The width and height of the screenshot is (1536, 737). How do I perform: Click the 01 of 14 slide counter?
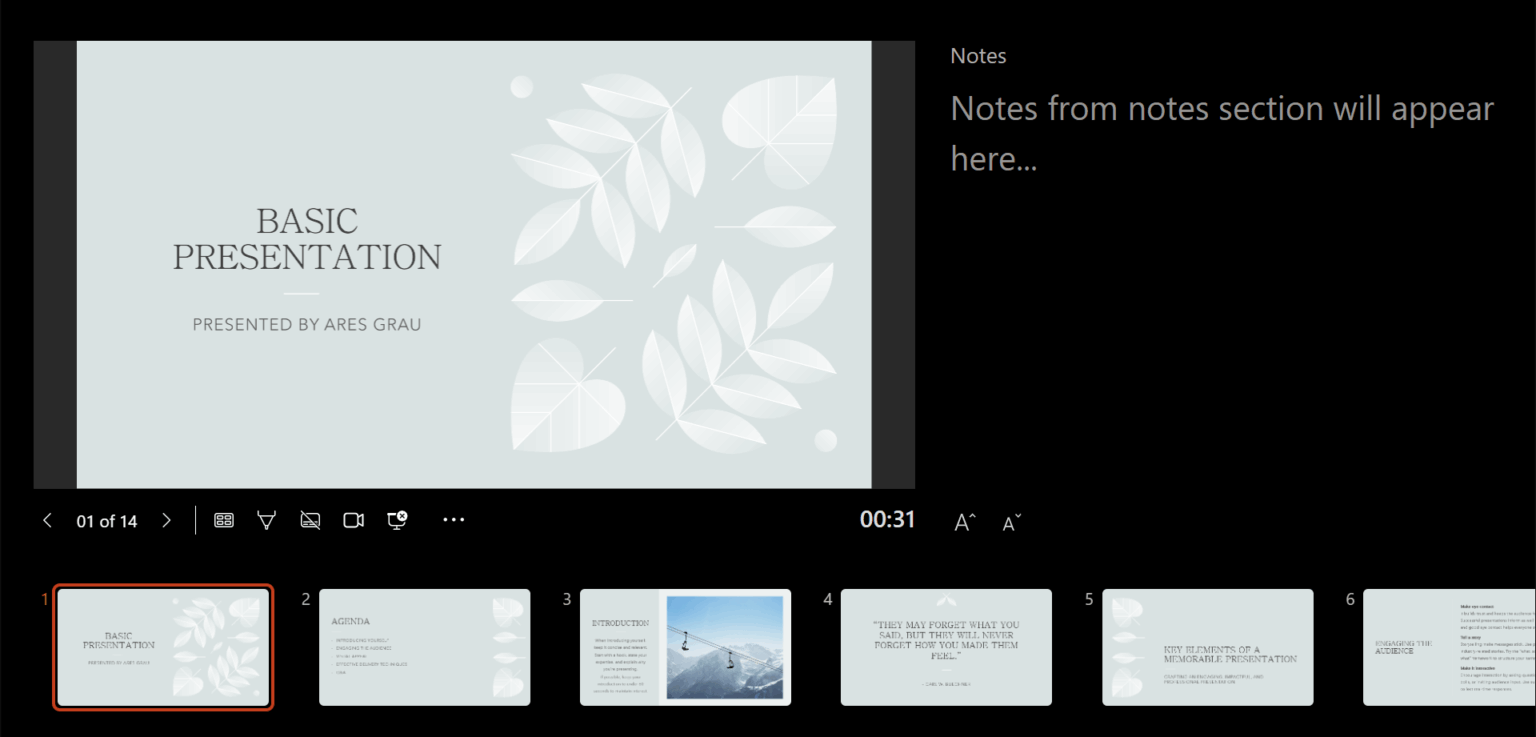(x=106, y=520)
